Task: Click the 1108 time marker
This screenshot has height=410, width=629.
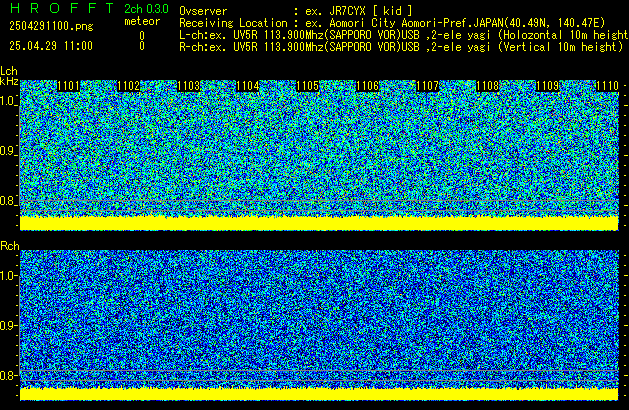Action: 487,86
